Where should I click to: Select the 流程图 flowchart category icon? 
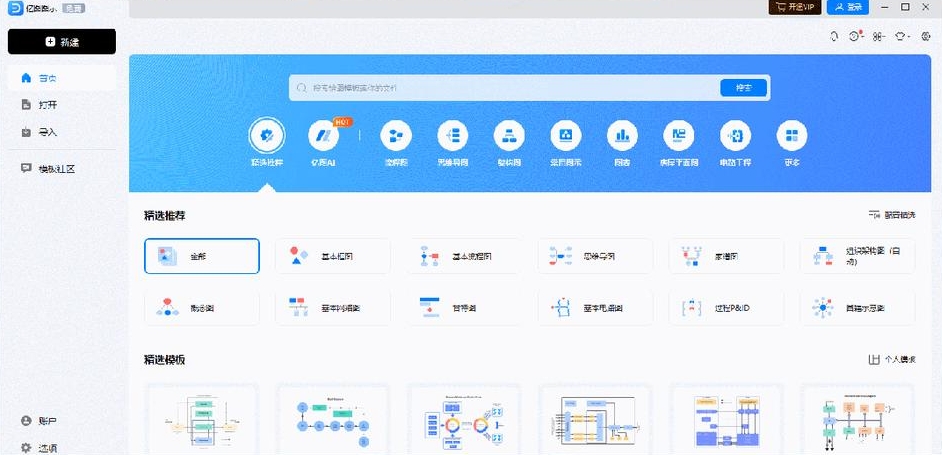(396, 136)
